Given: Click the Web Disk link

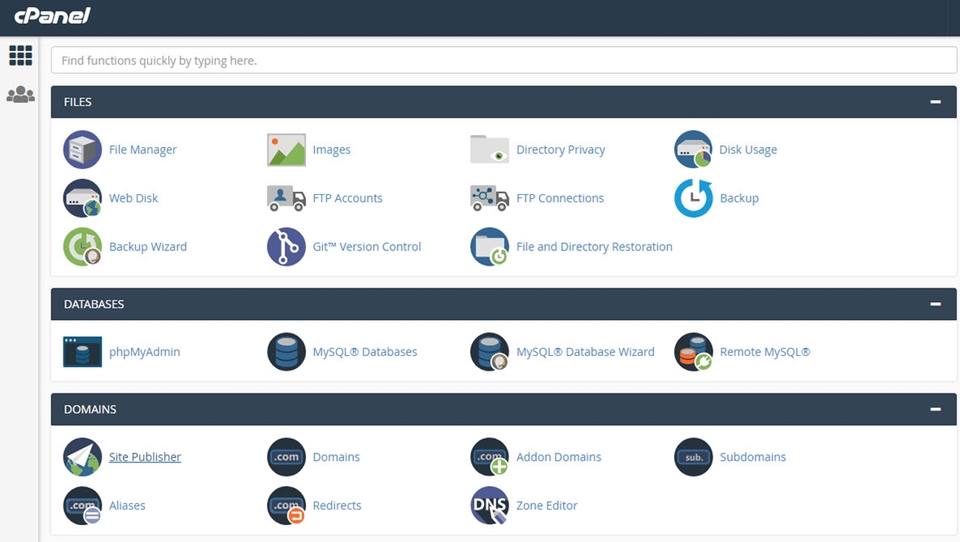Looking at the screenshot, I should (133, 198).
